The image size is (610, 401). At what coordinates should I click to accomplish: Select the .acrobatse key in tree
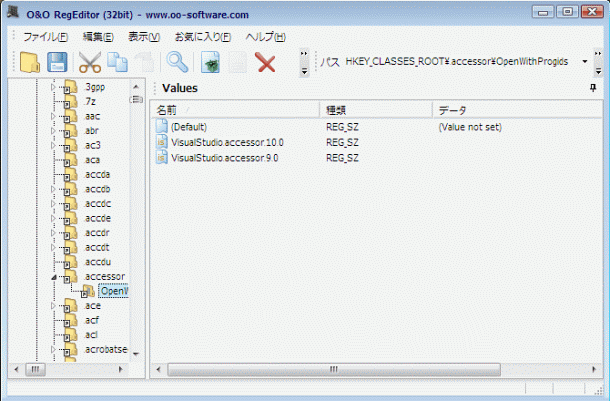pos(105,349)
